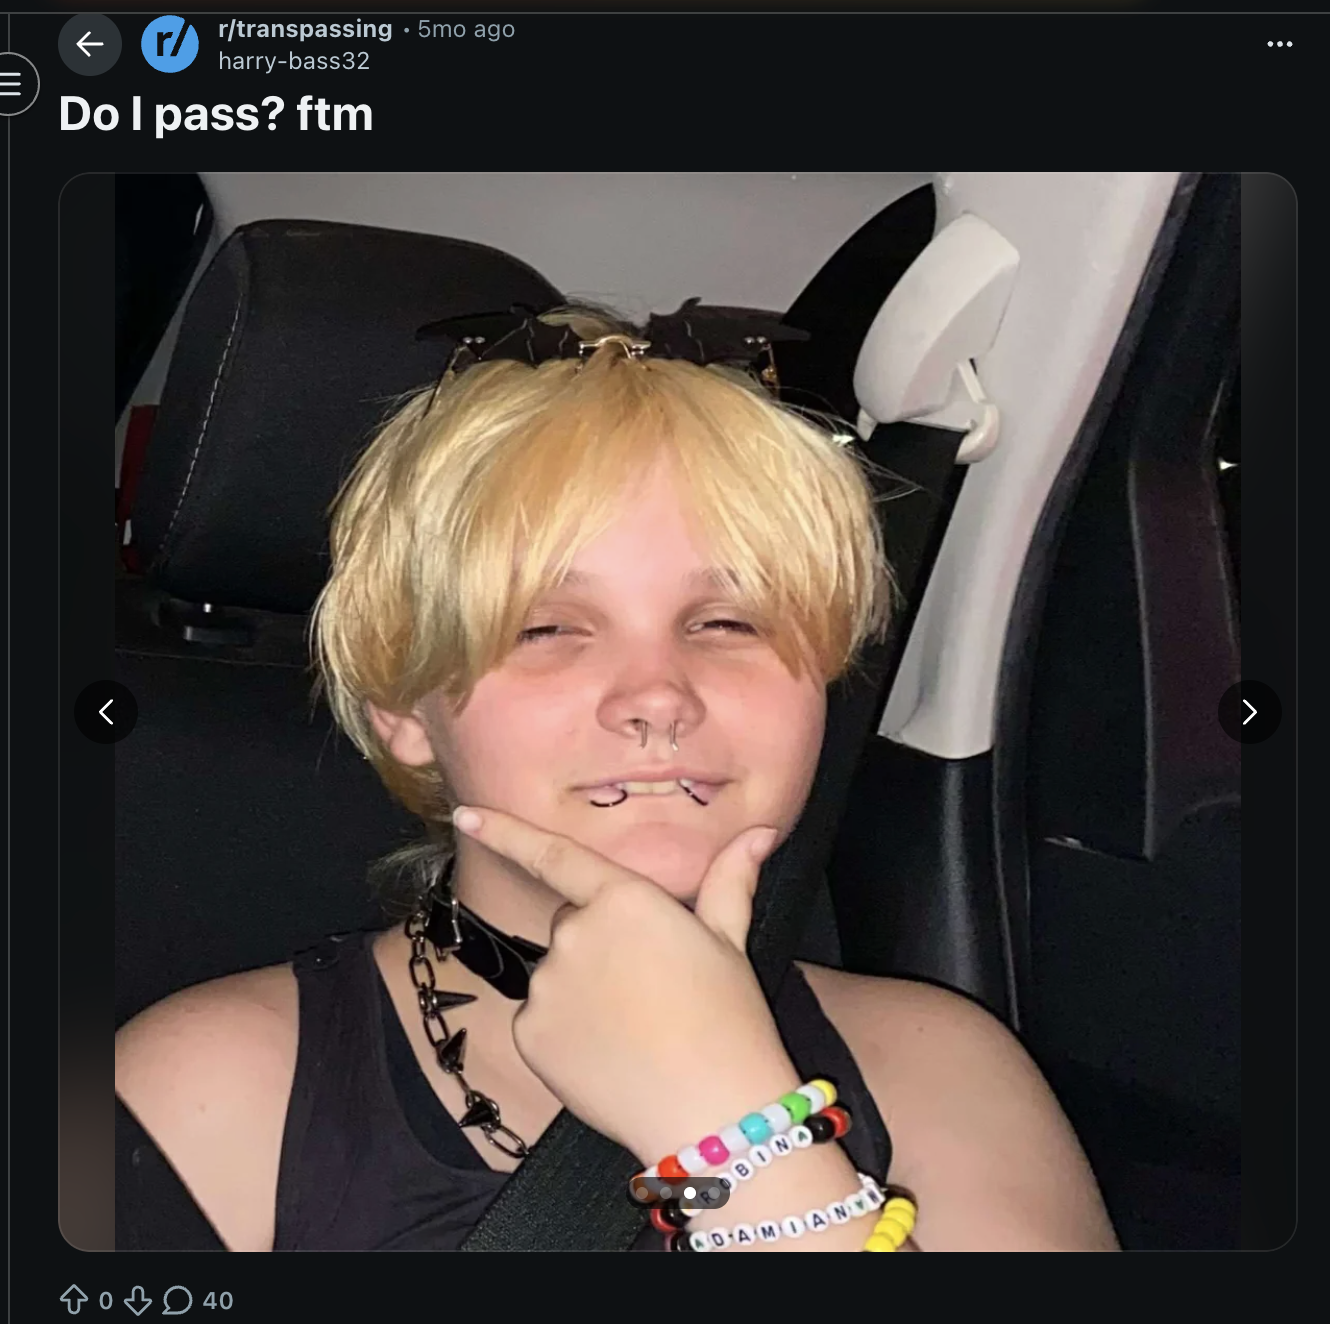Open harry-bass32 user profile
The height and width of the screenshot is (1324, 1330).
pos(294,61)
